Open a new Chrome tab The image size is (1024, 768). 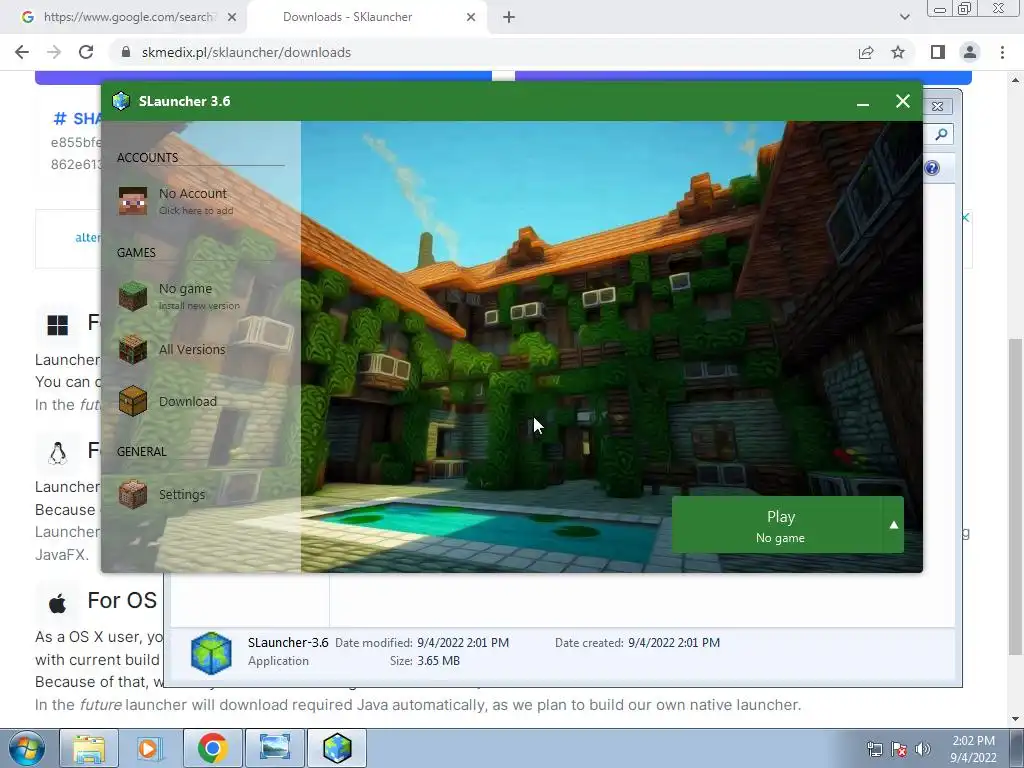click(509, 17)
